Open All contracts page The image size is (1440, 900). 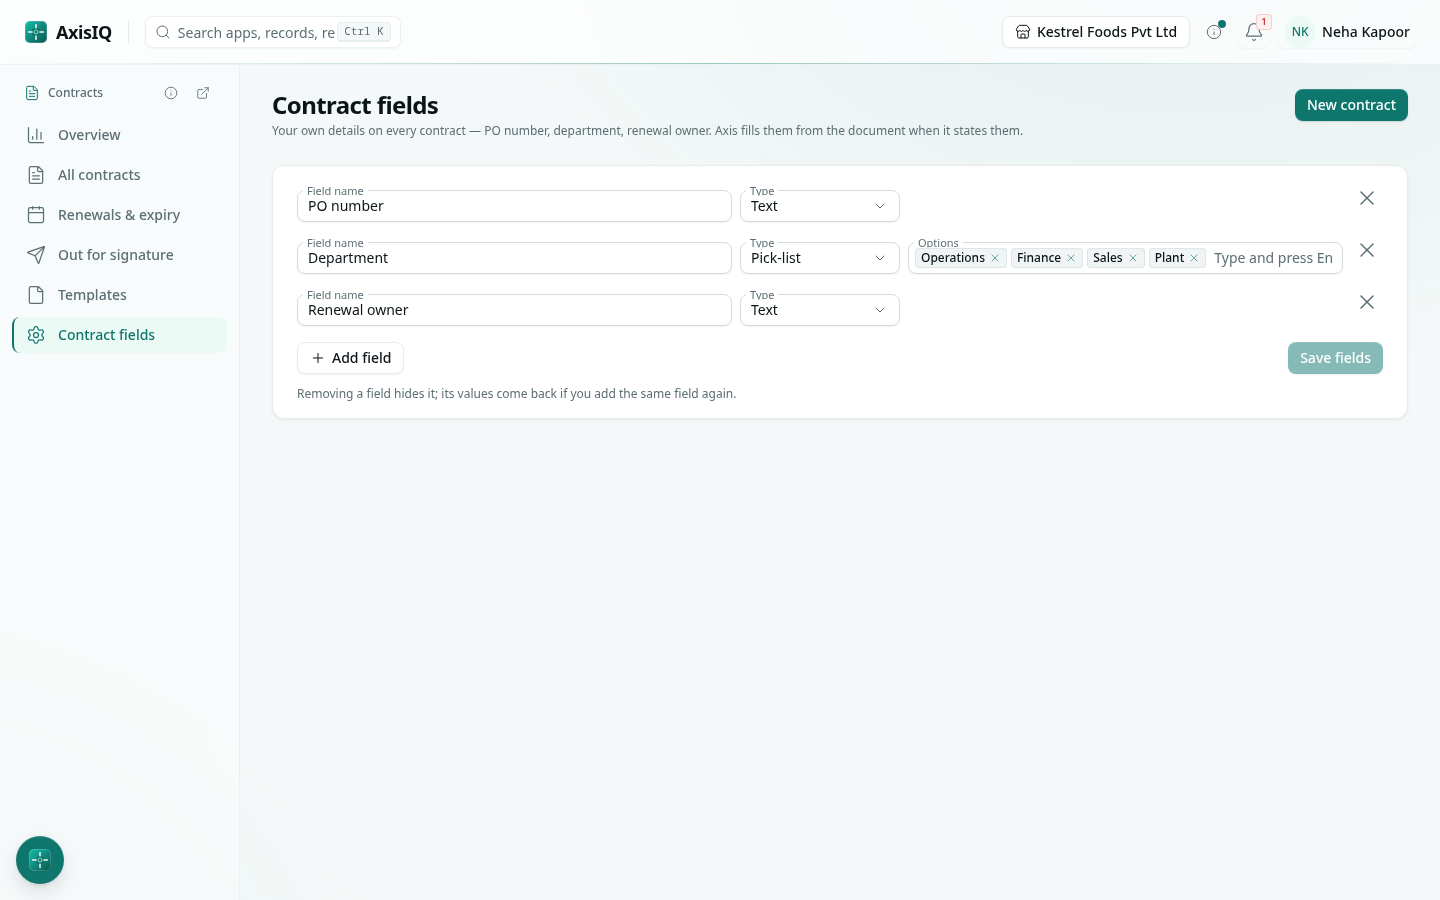pos(120,175)
